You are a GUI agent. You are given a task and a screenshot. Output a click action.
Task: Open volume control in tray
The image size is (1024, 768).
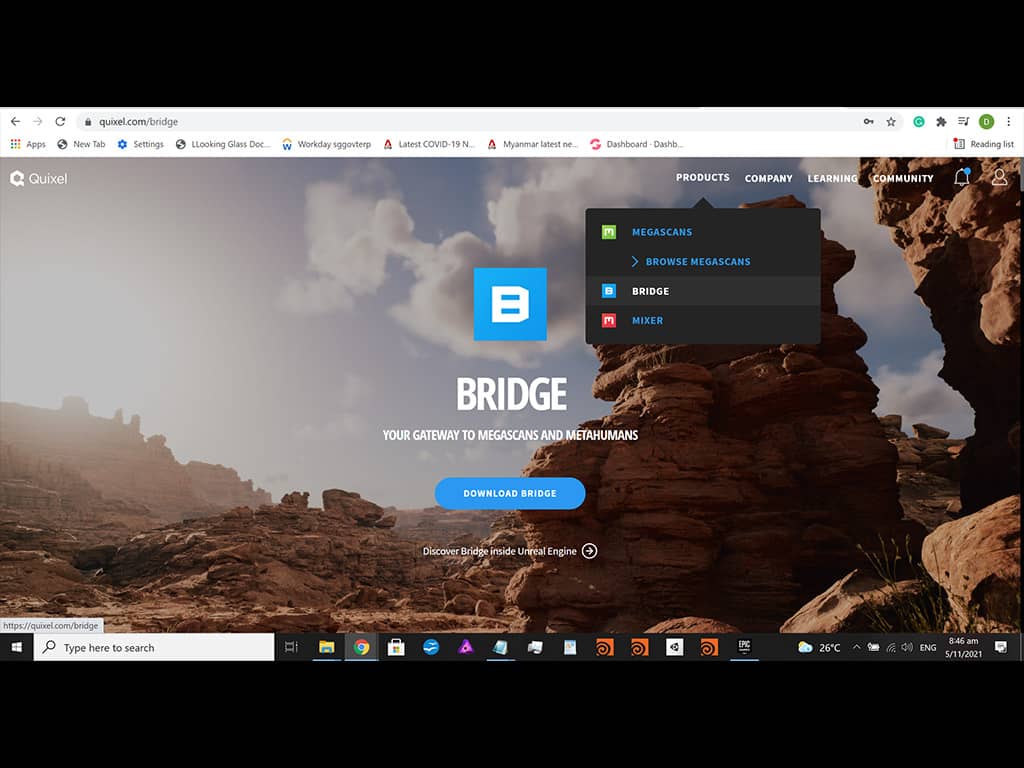pos(906,647)
